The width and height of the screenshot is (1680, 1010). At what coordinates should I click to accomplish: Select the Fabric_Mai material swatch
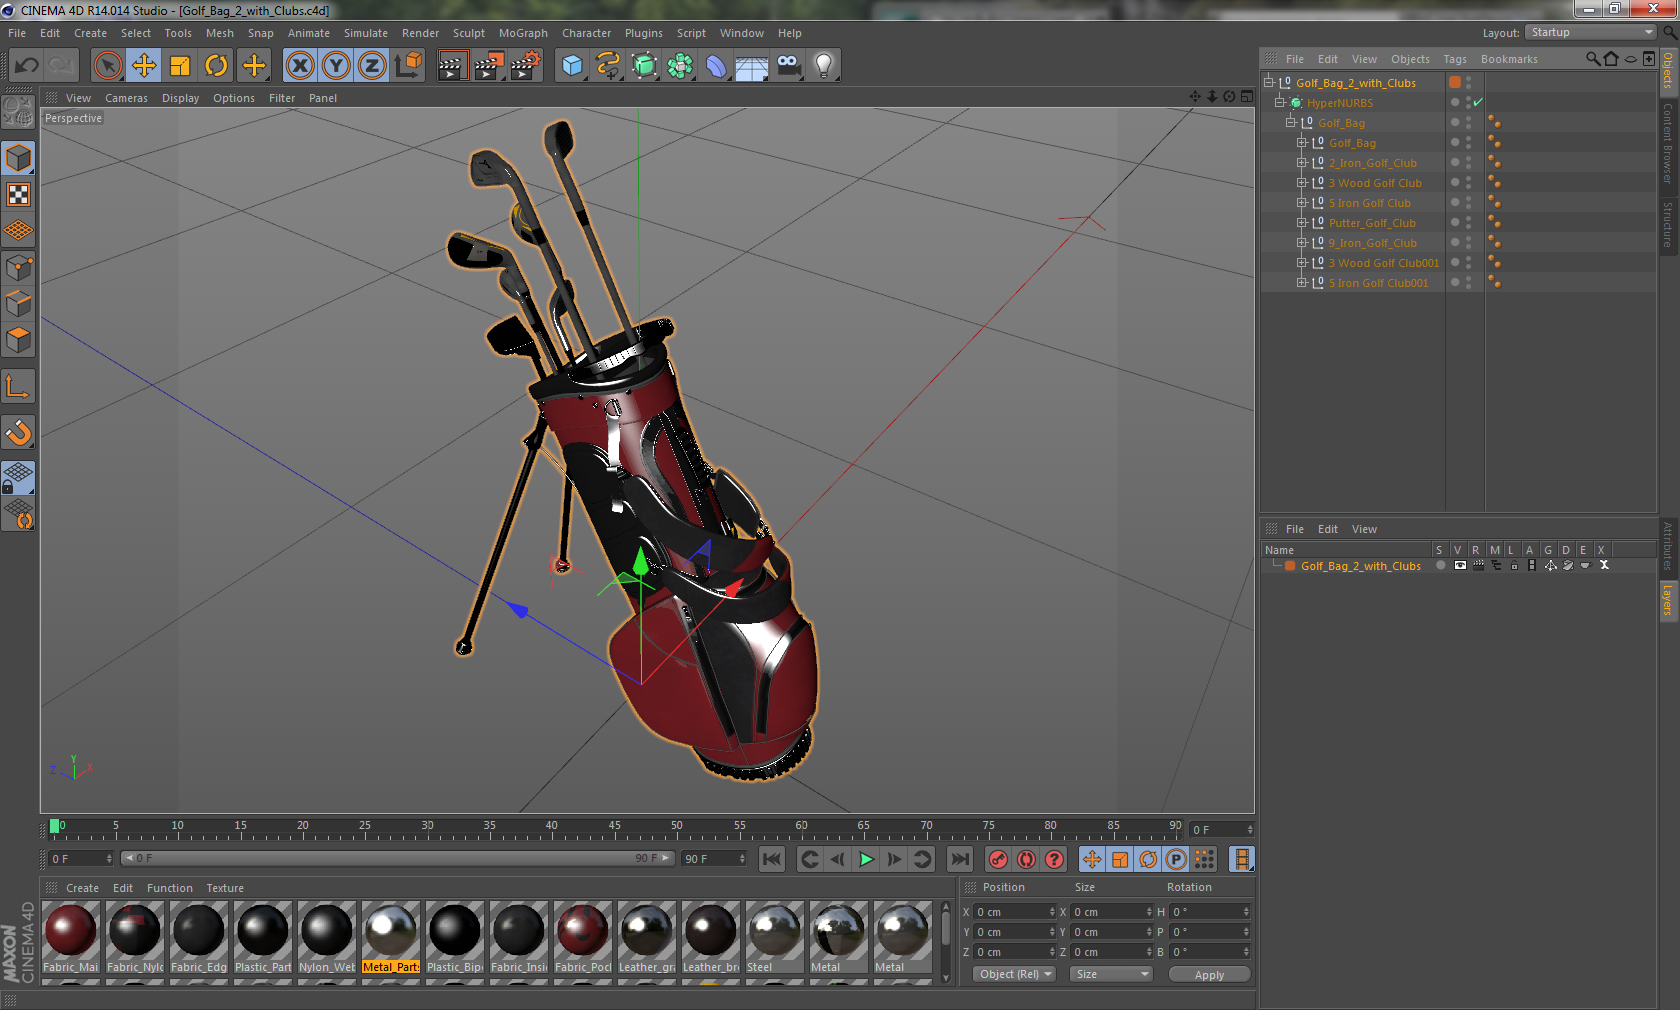[71, 938]
